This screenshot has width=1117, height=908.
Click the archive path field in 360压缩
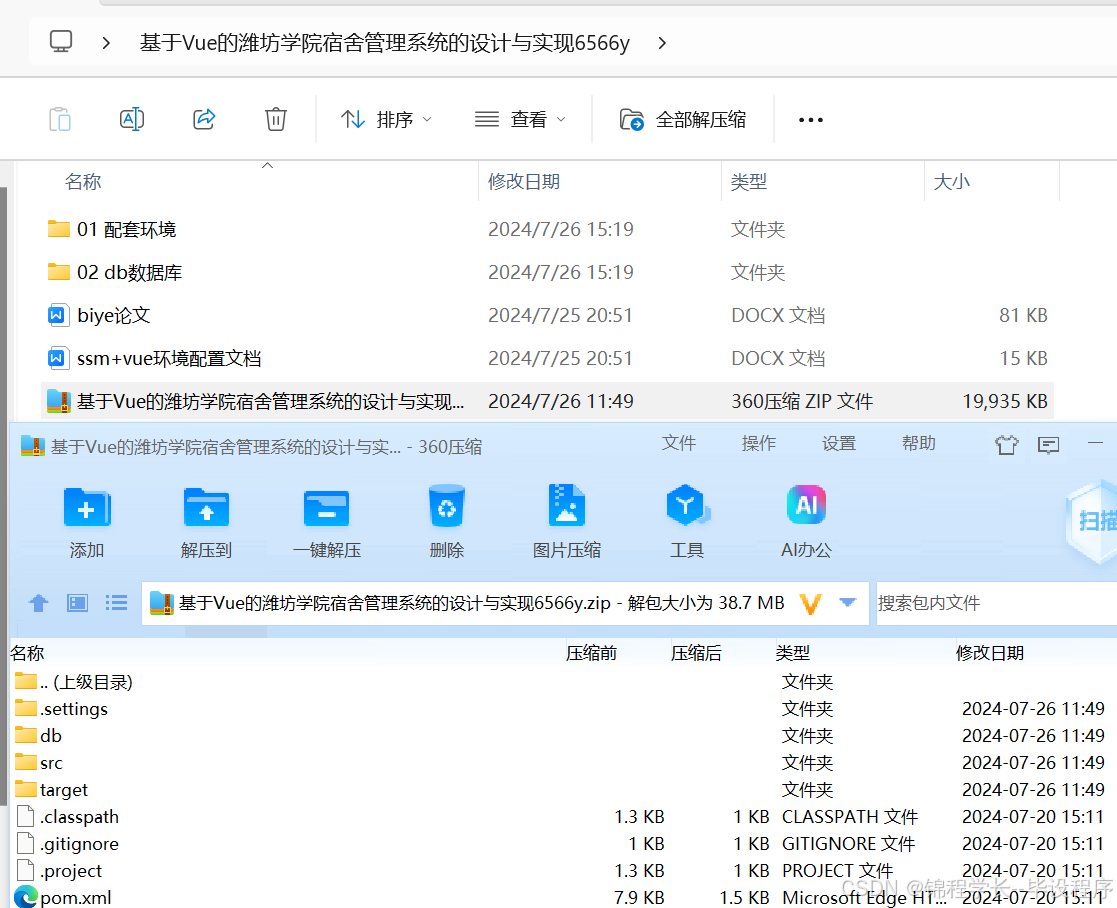click(505, 603)
